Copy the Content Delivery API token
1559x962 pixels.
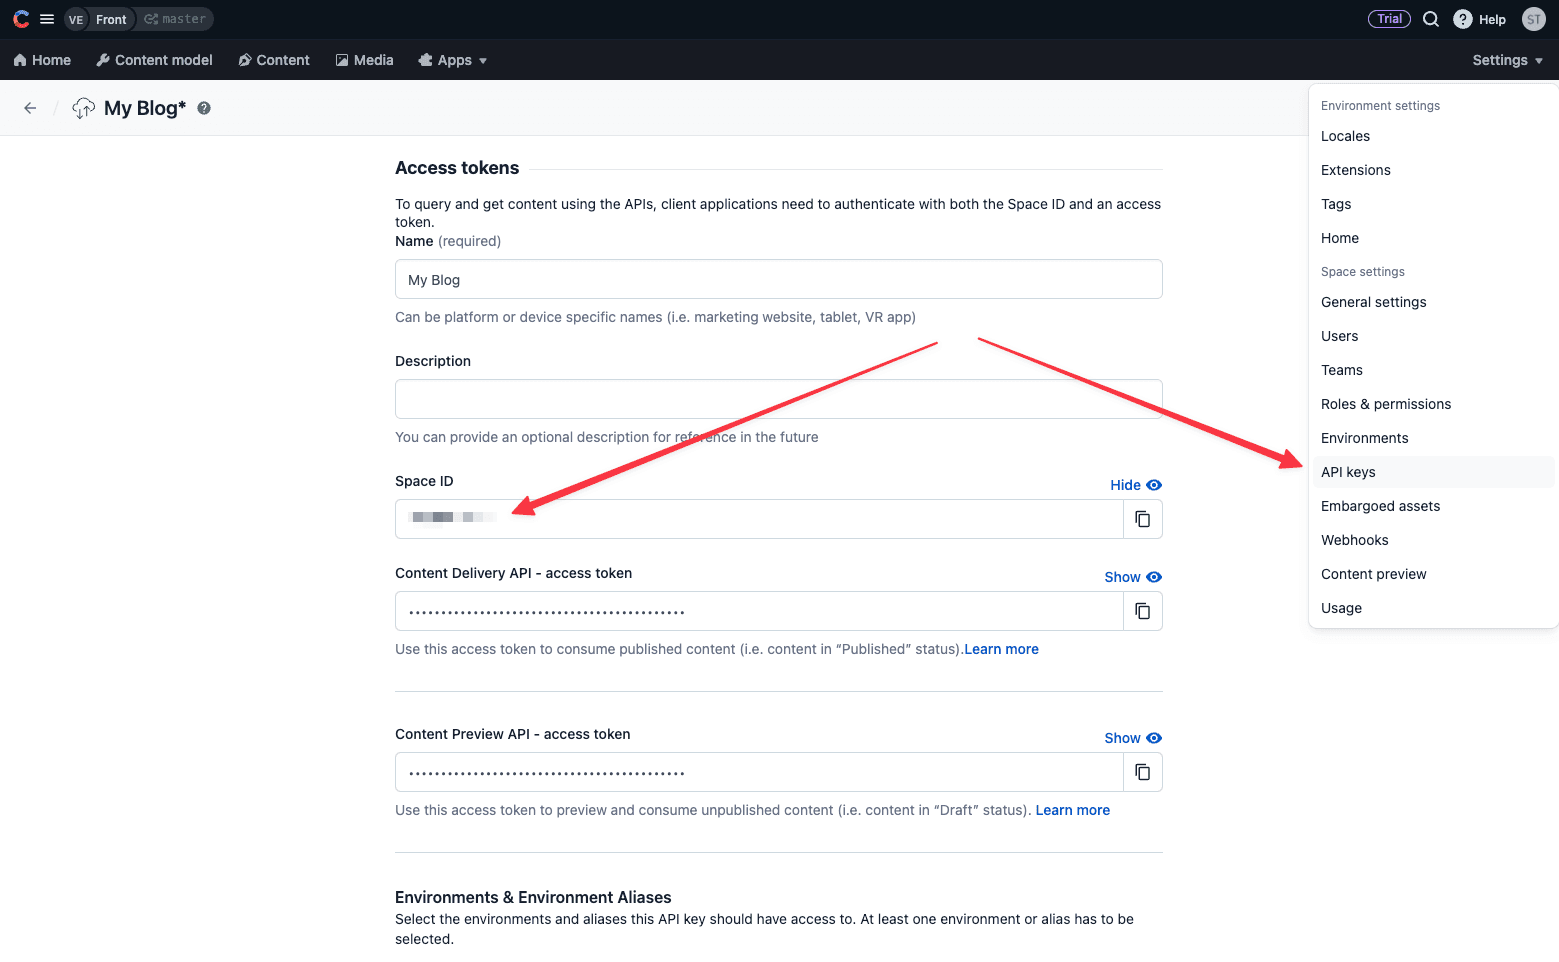pyautogui.click(x=1142, y=611)
